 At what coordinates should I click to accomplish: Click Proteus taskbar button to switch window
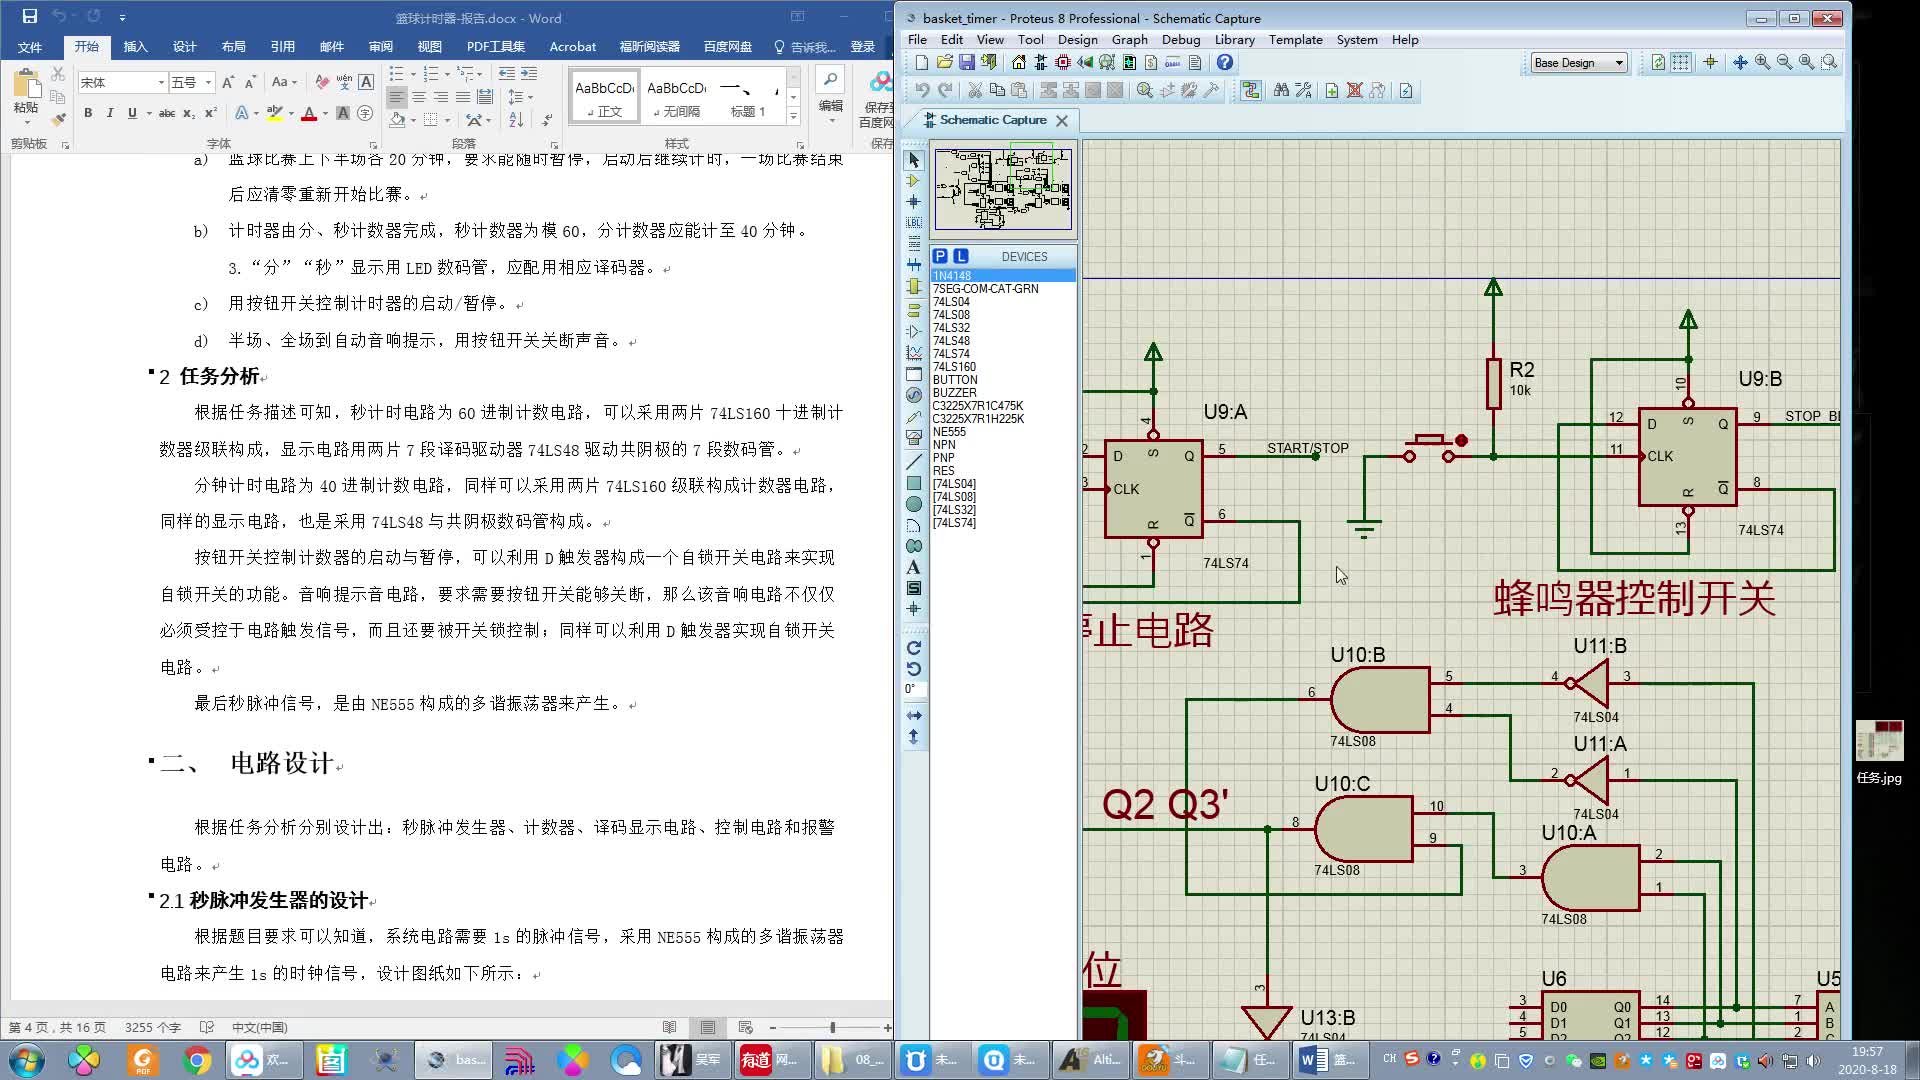point(455,1059)
